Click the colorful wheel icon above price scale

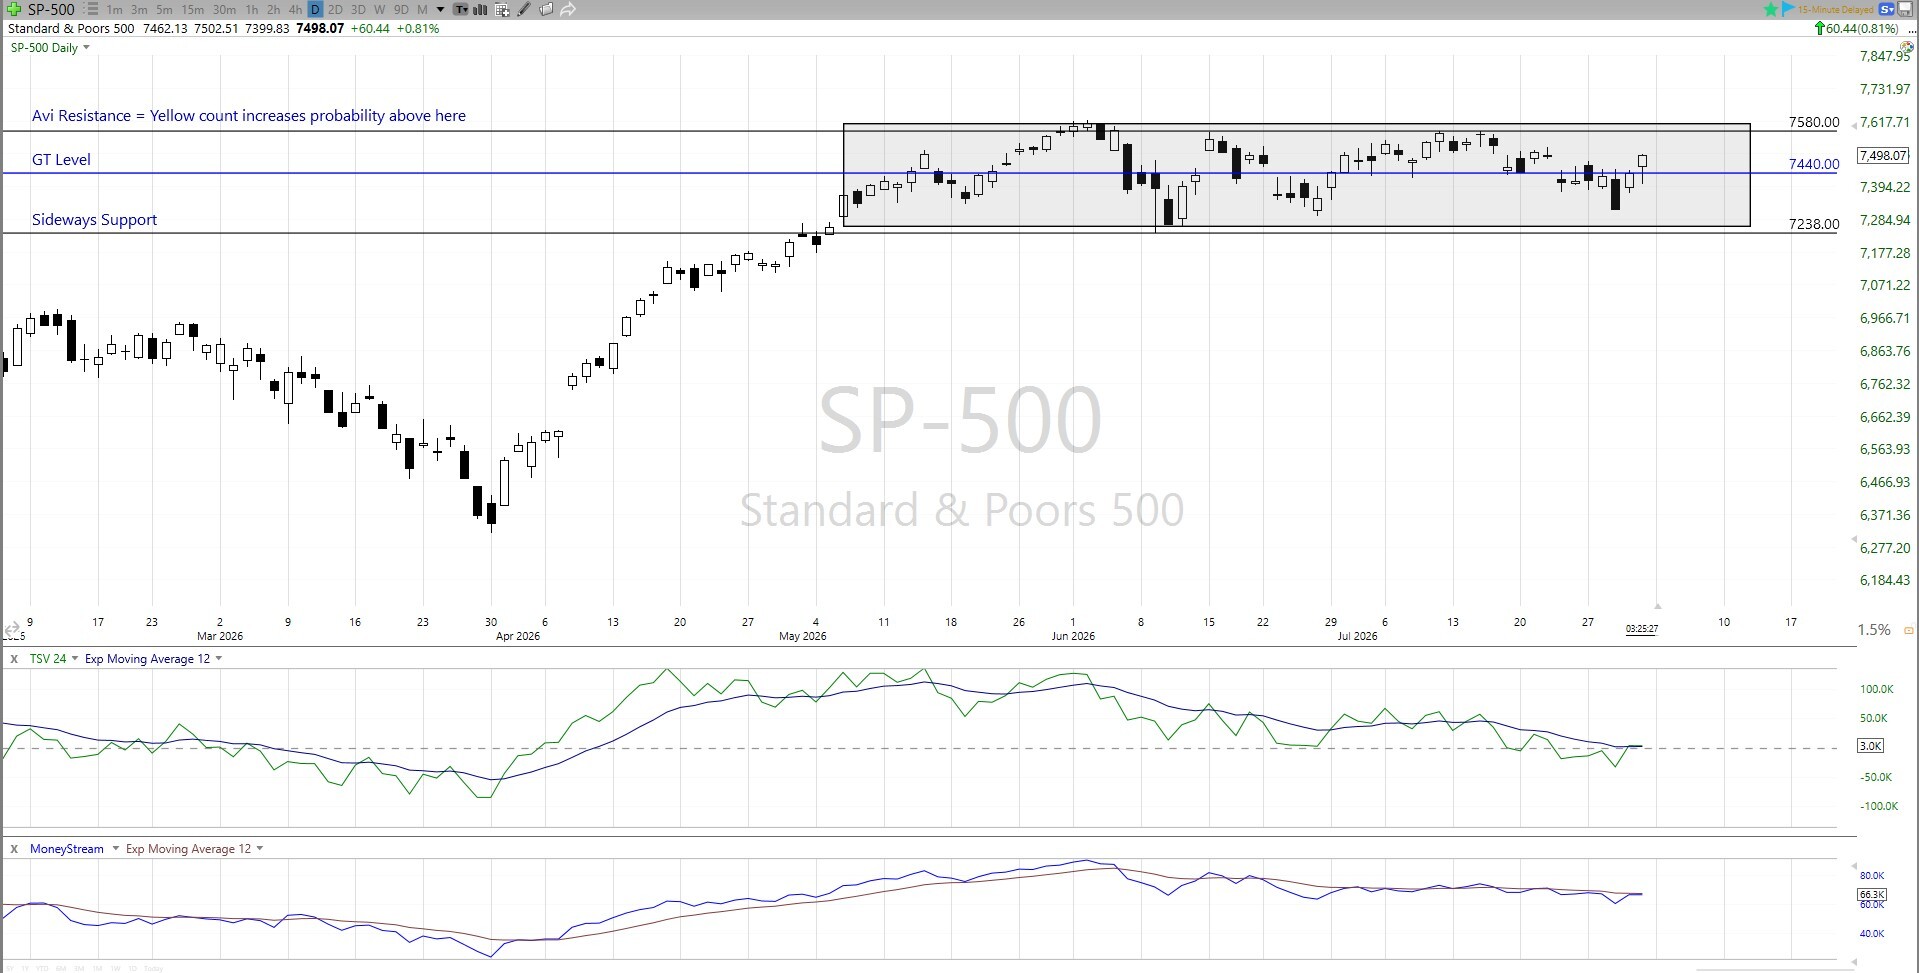[1906, 48]
